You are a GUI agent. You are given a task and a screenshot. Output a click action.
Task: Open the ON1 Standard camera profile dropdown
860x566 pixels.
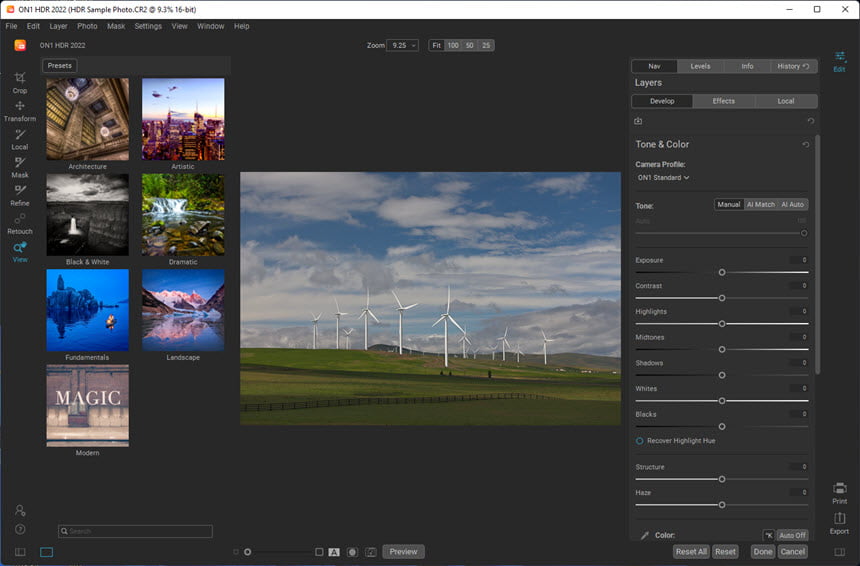pos(663,178)
